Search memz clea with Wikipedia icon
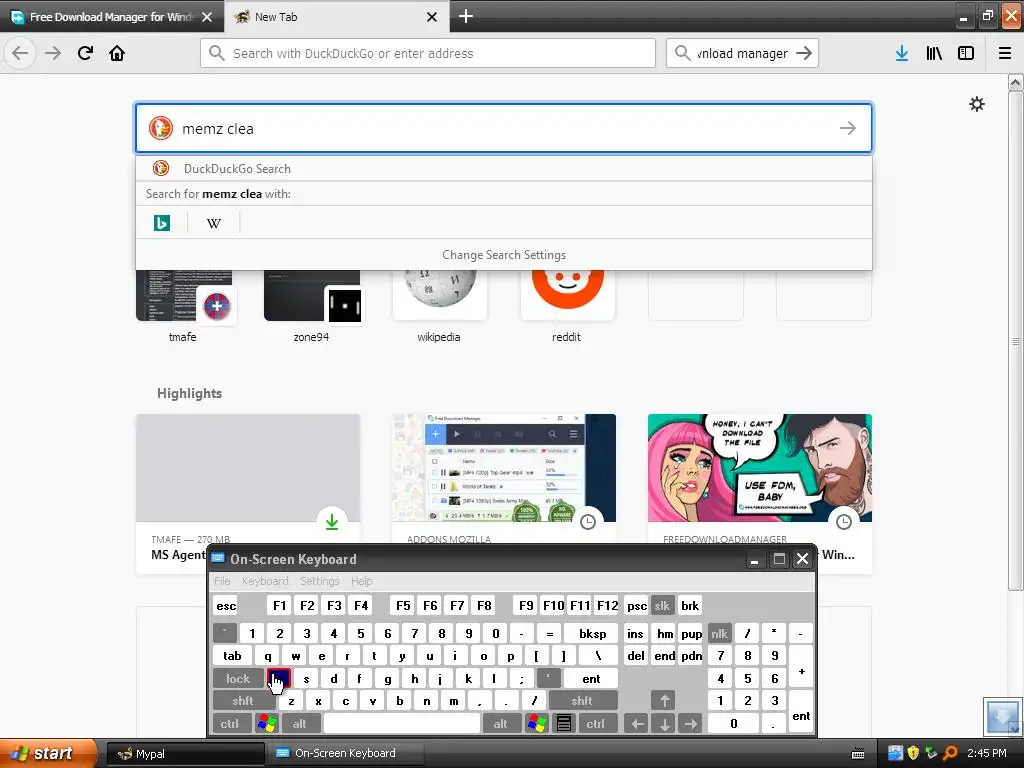The width and height of the screenshot is (1024, 768). (x=214, y=223)
